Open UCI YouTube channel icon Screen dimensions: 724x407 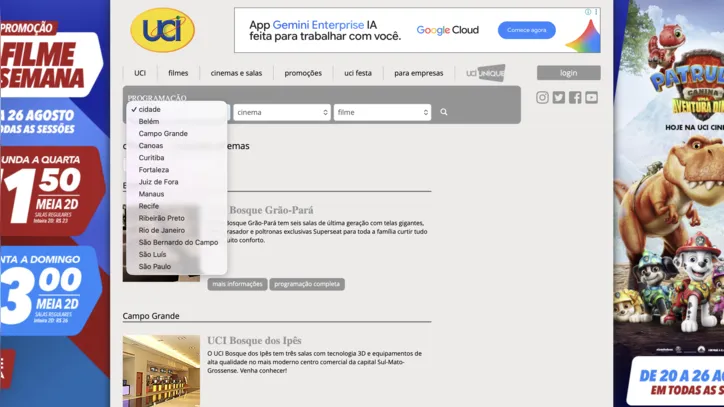click(591, 97)
